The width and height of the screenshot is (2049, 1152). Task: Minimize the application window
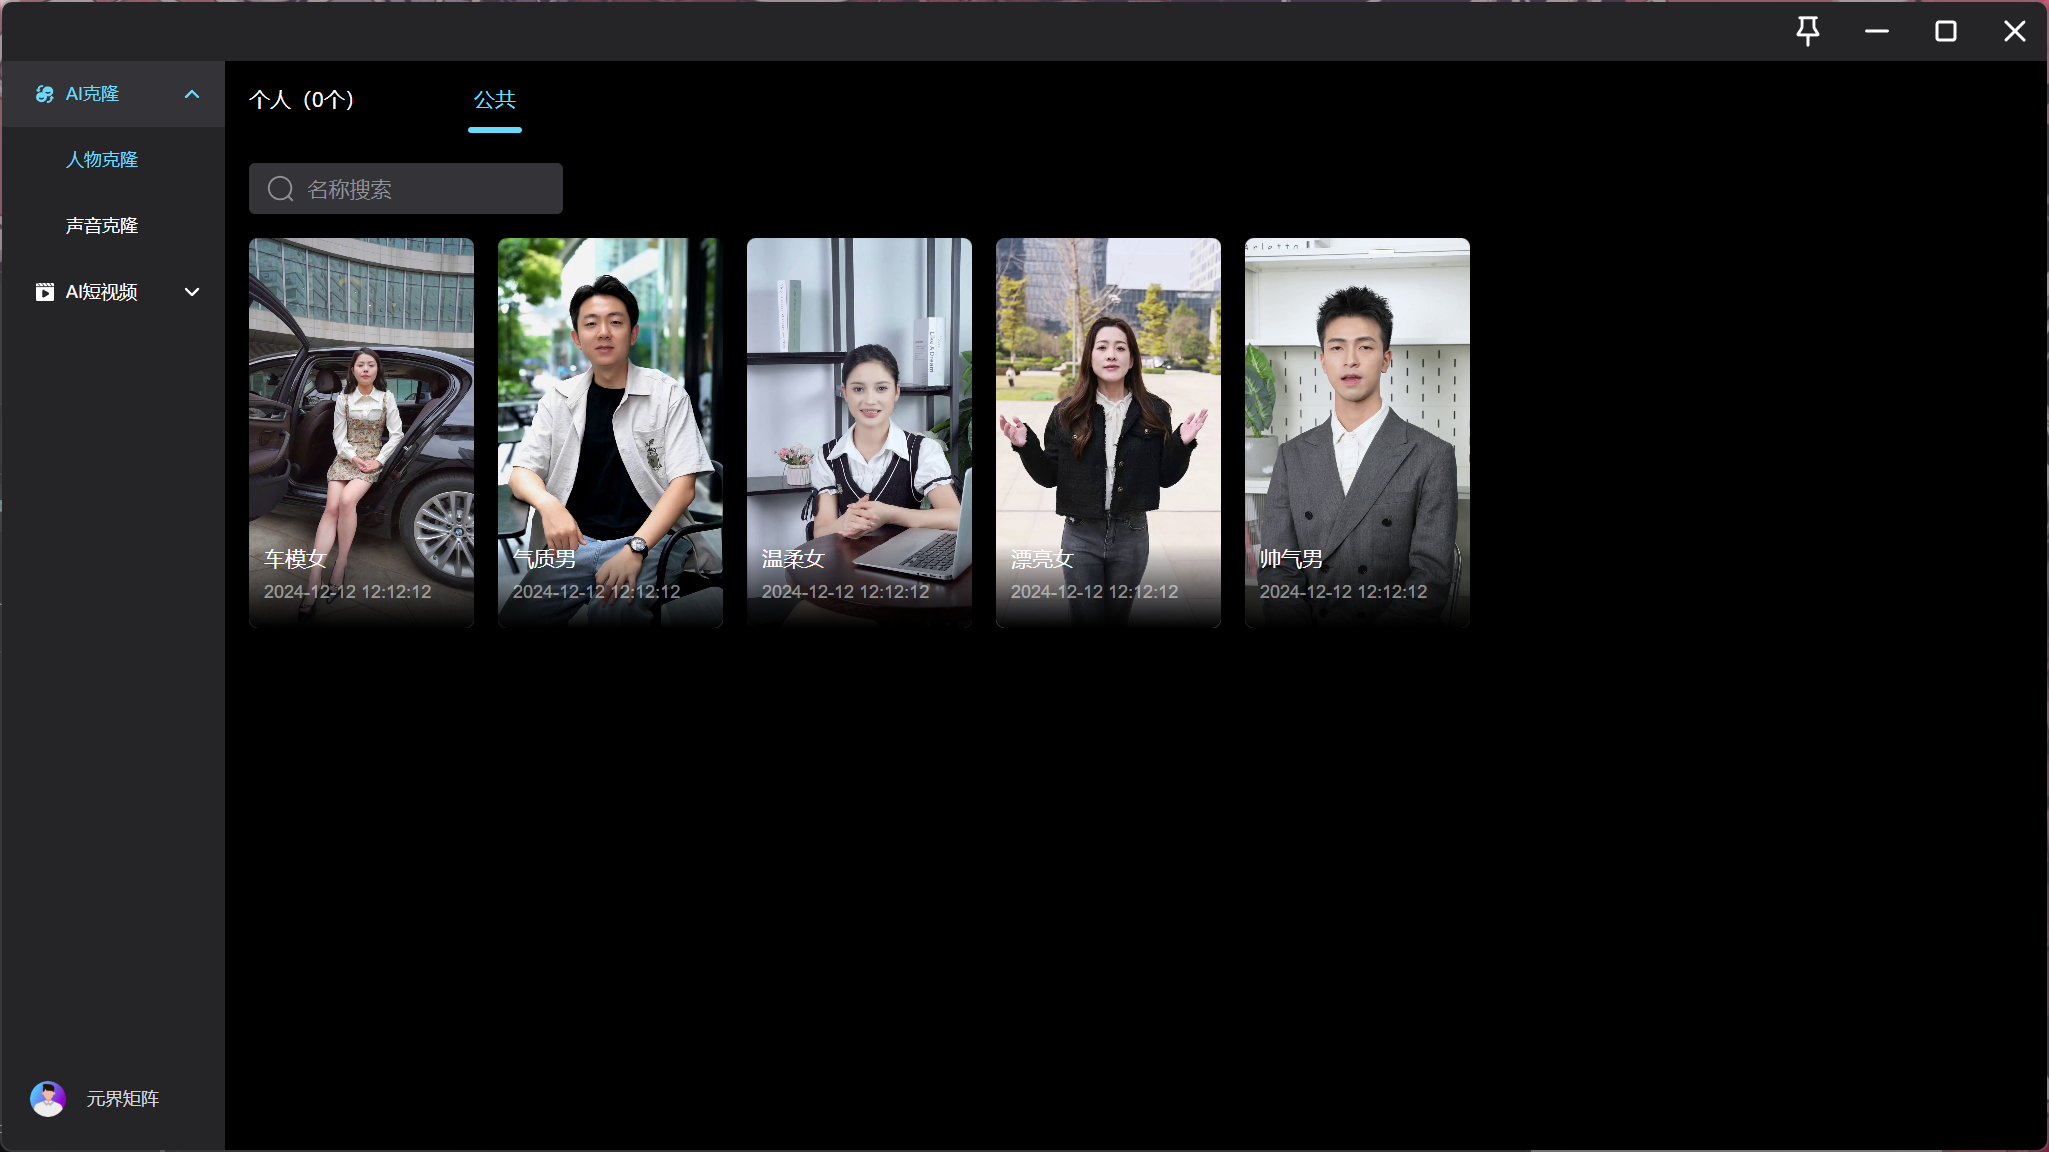(x=1876, y=31)
